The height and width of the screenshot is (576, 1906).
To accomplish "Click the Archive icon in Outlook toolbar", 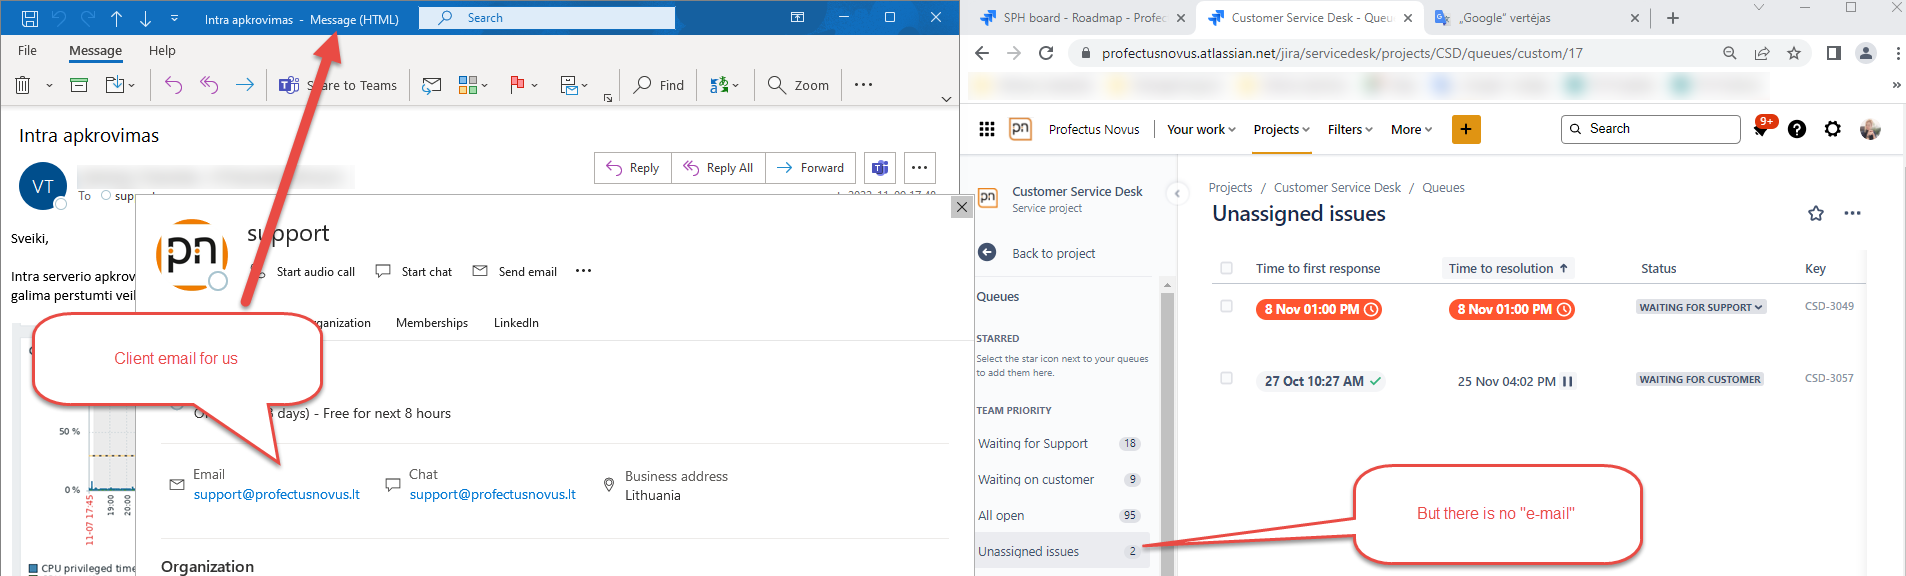I will (79, 85).
